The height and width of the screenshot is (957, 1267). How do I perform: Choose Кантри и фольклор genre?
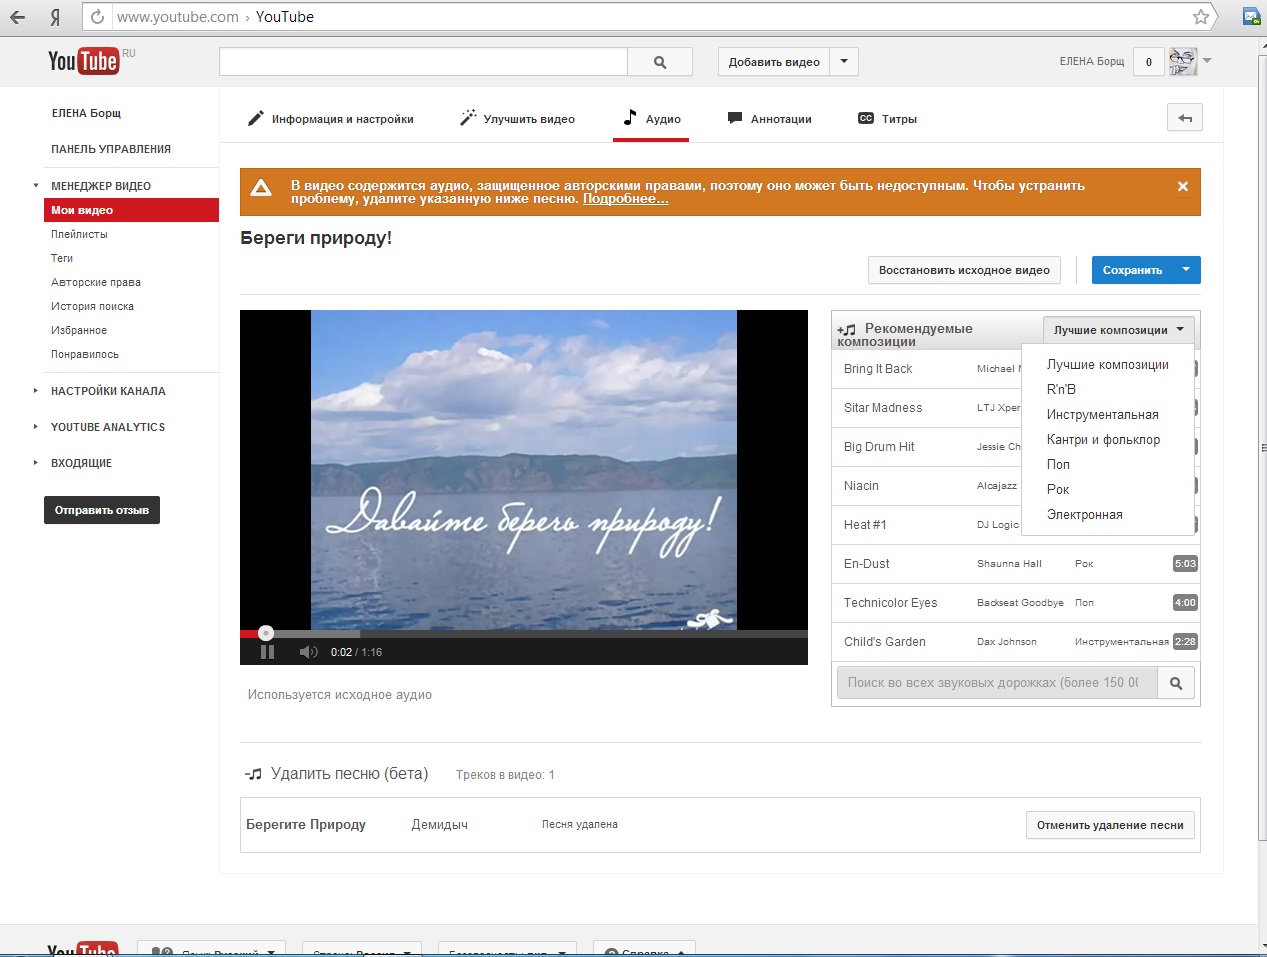click(x=1104, y=440)
